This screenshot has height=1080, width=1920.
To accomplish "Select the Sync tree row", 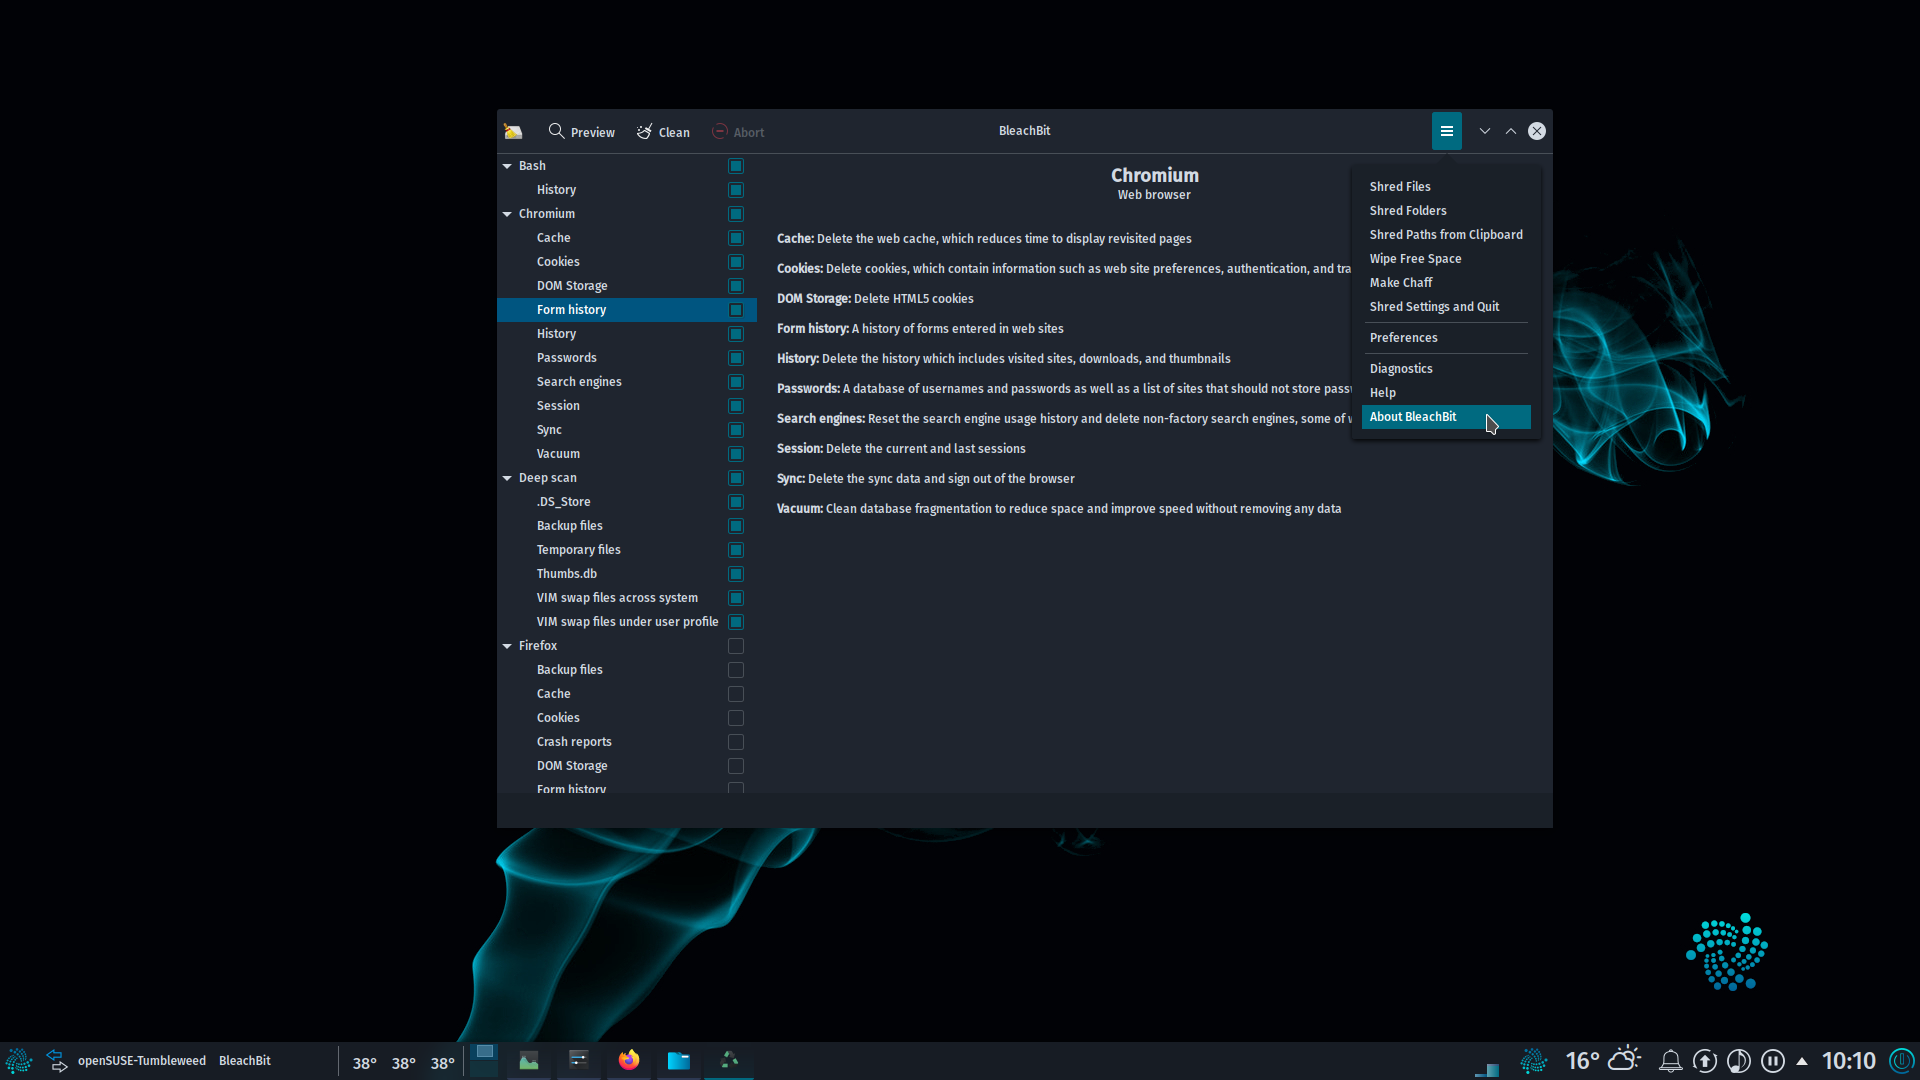I will (627, 430).
